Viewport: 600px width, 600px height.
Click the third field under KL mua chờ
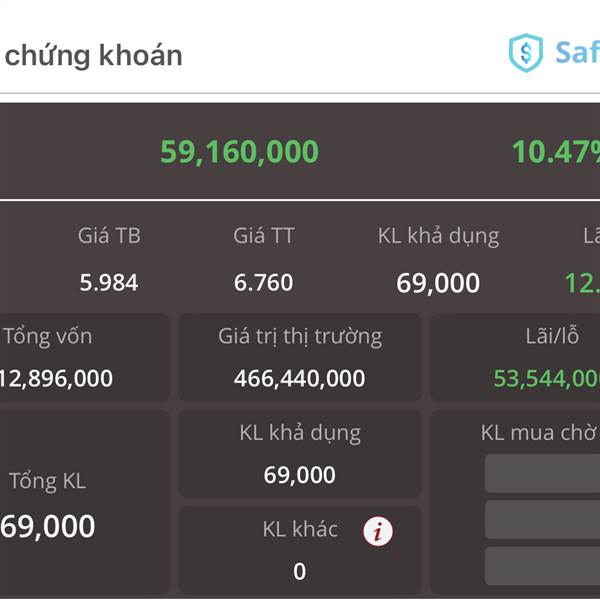click(542, 566)
